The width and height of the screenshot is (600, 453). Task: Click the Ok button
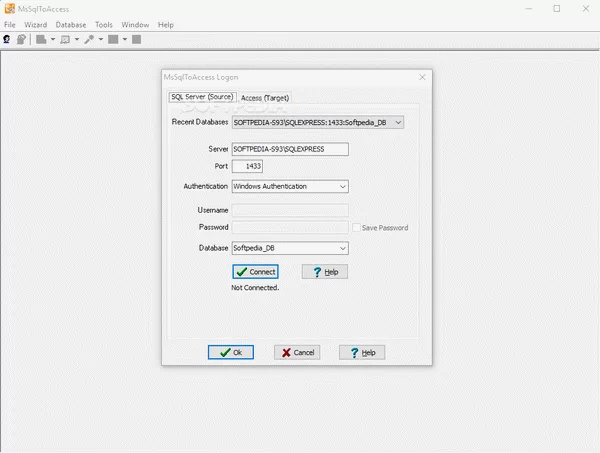pyautogui.click(x=231, y=352)
